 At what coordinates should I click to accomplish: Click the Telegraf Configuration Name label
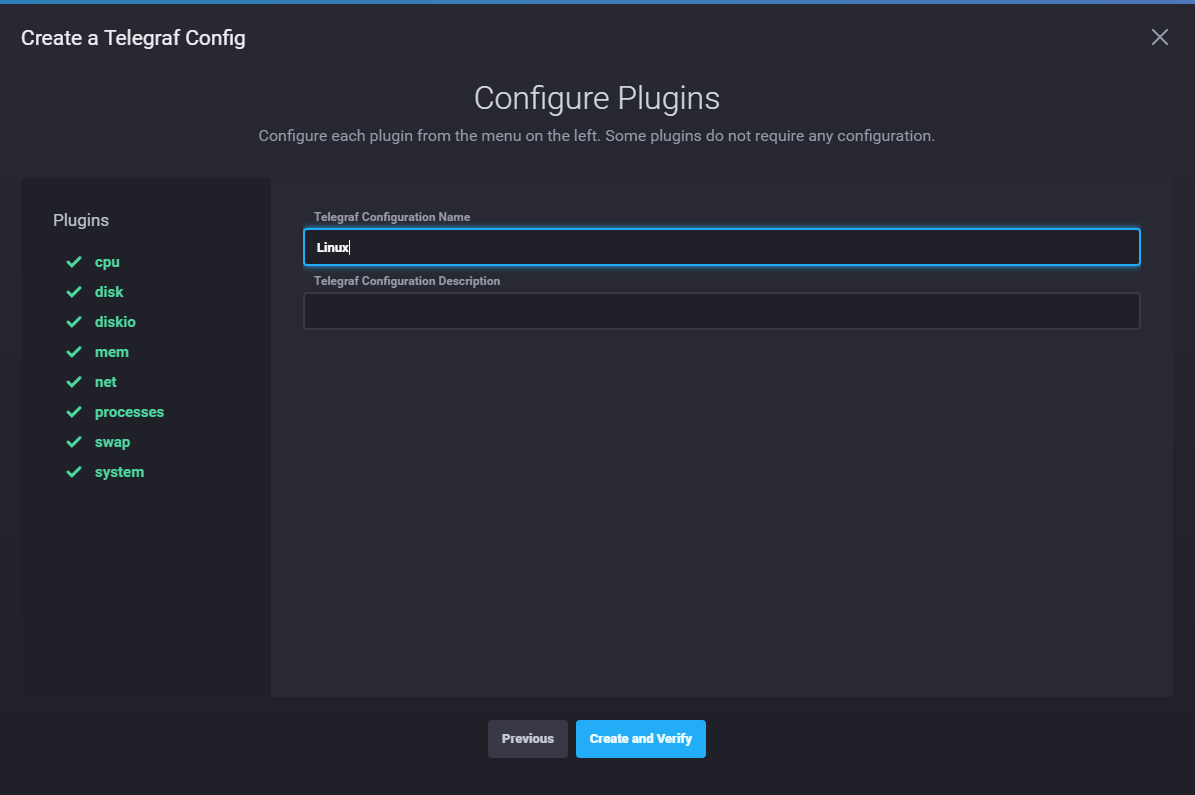pos(392,217)
